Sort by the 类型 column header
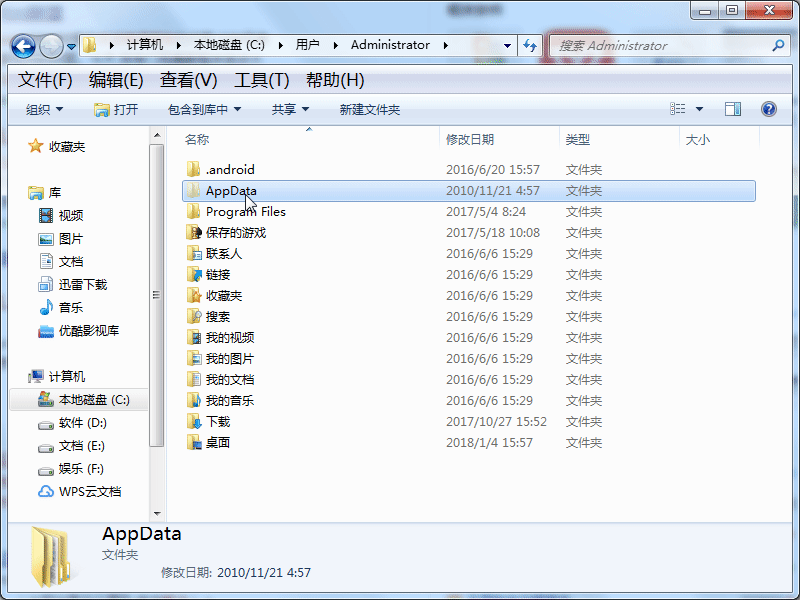800x600 pixels. (578, 139)
